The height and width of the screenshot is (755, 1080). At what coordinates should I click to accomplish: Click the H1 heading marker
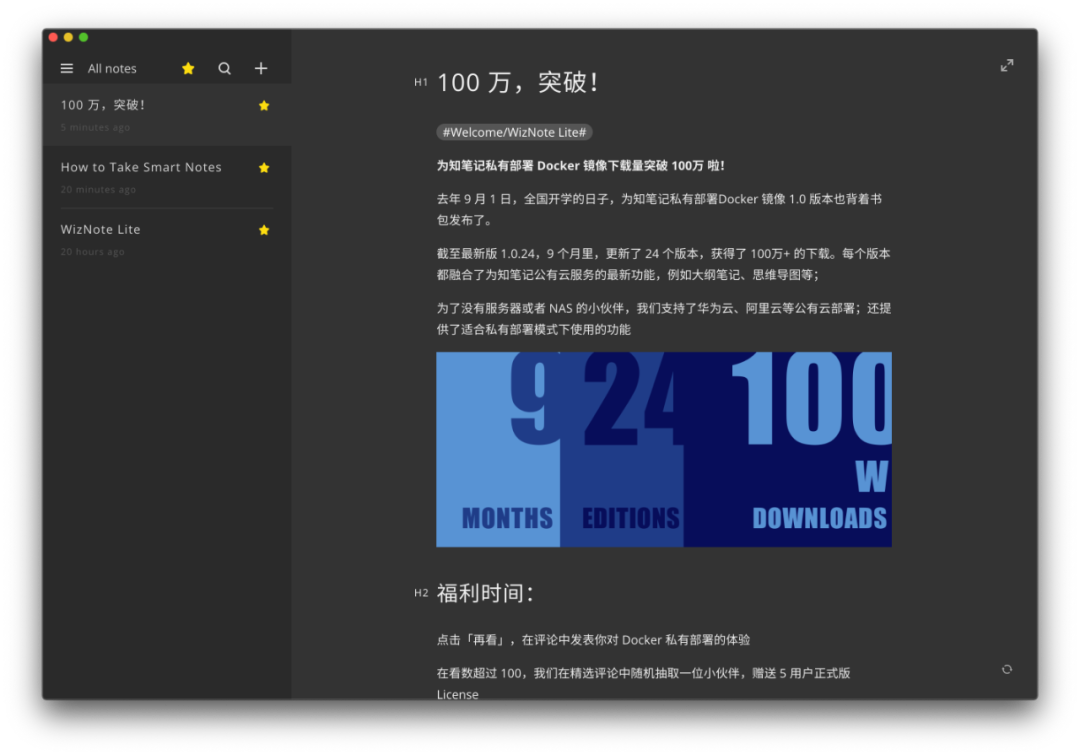click(x=421, y=82)
